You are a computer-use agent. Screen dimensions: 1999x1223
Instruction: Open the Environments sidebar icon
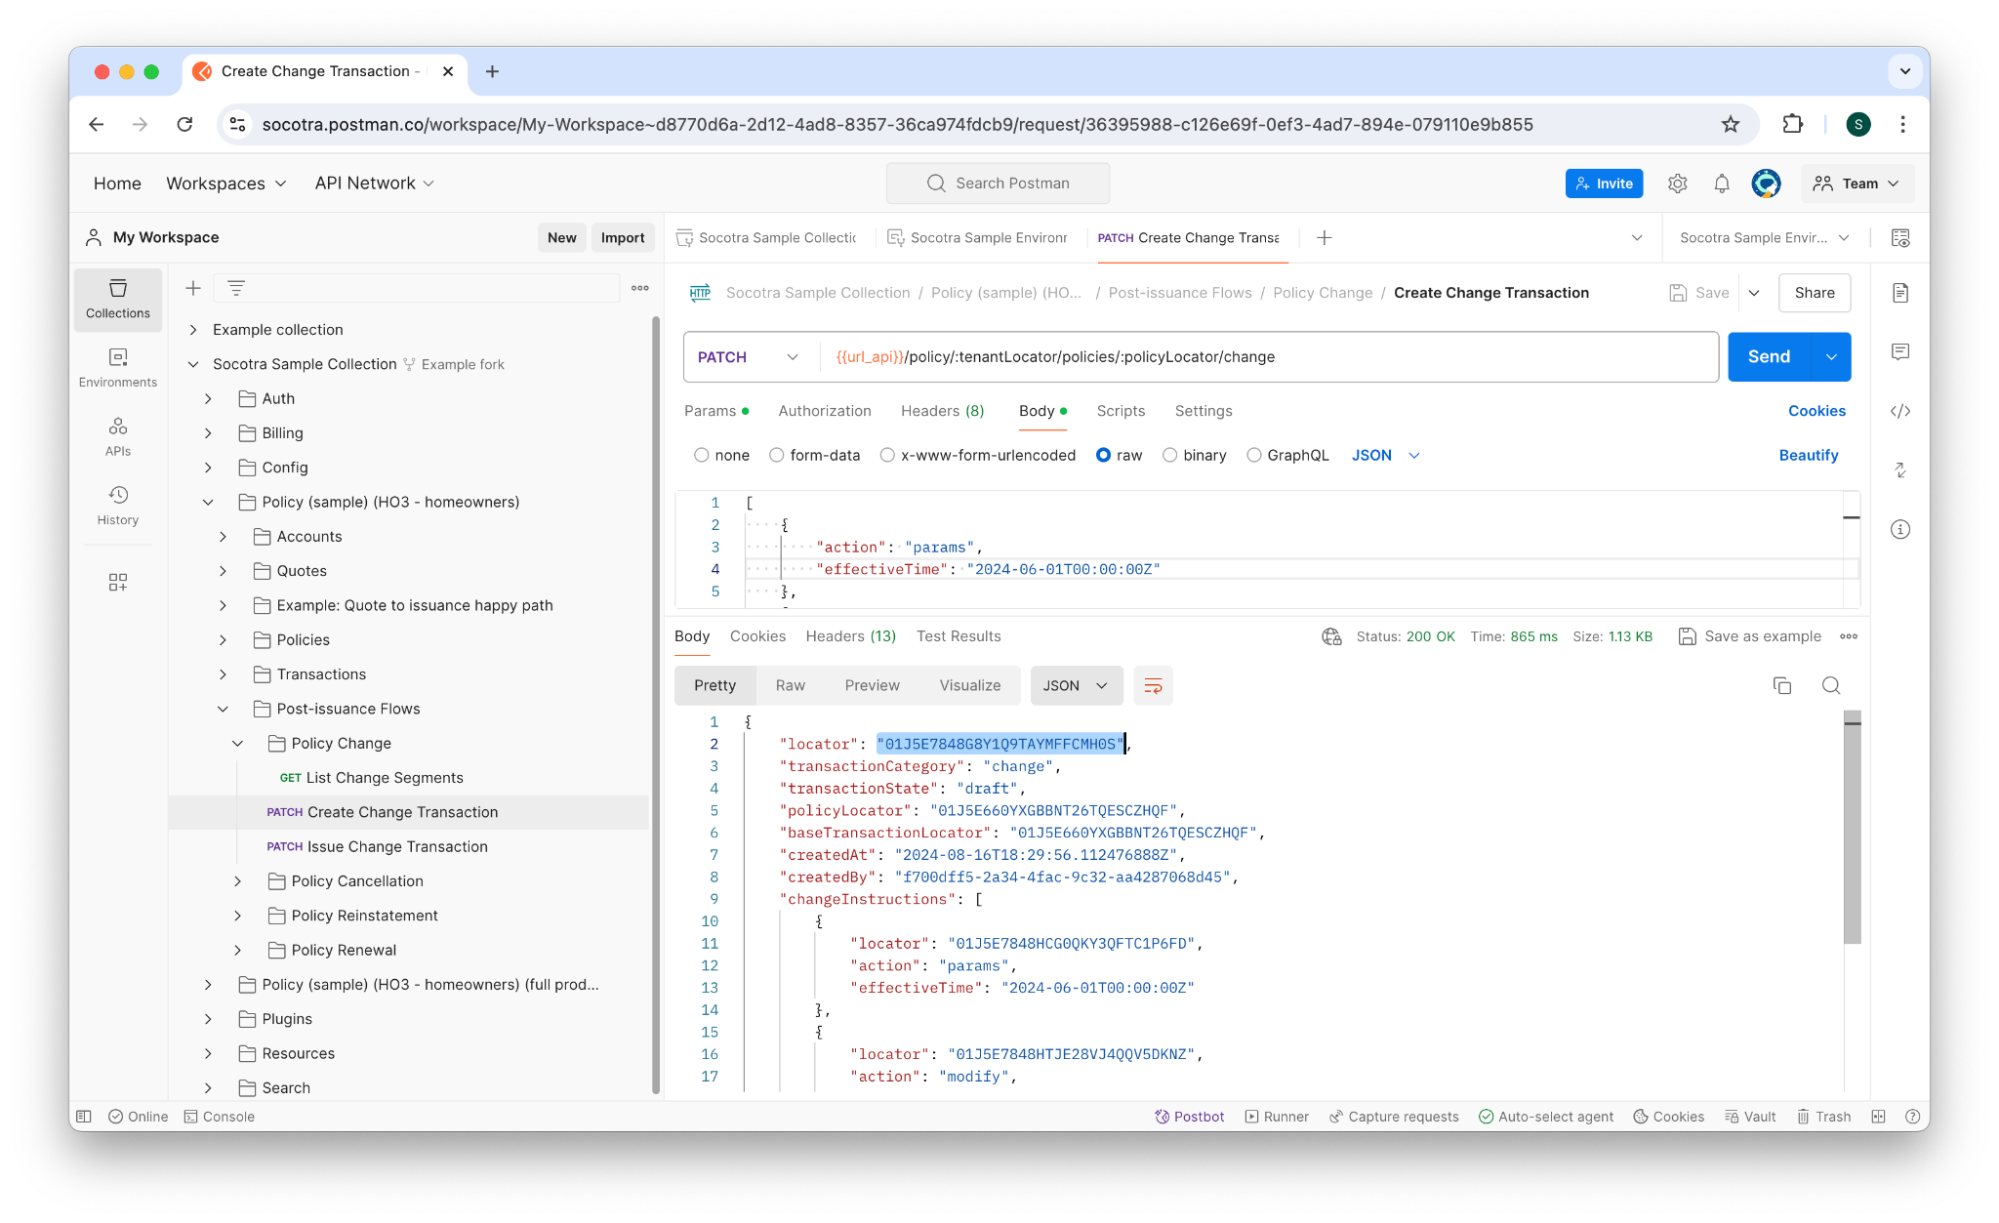[x=117, y=367]
